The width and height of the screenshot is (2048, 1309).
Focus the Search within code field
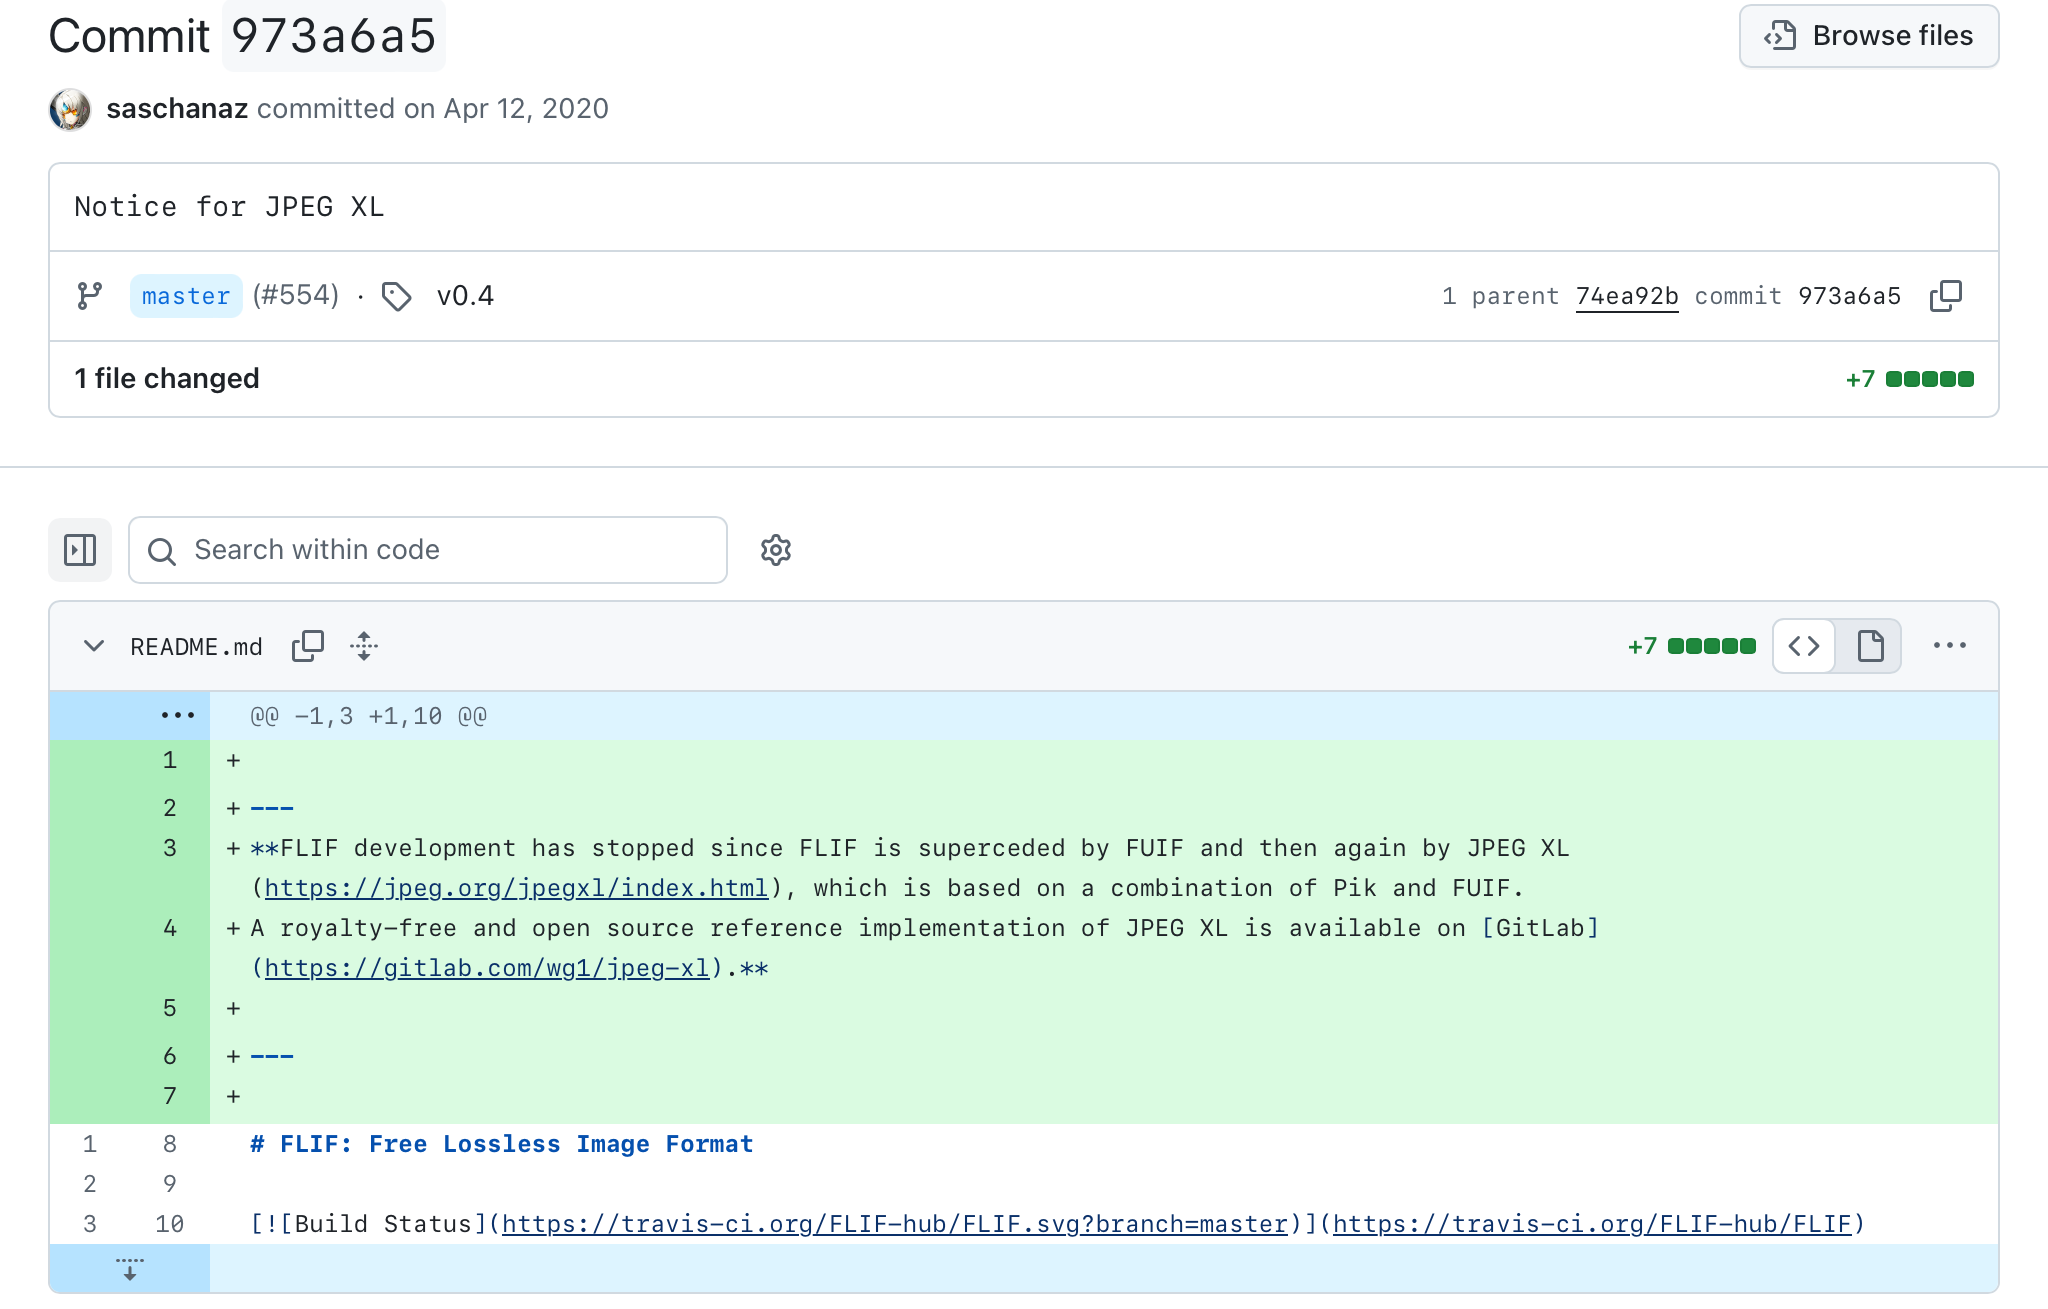(428, 550)
